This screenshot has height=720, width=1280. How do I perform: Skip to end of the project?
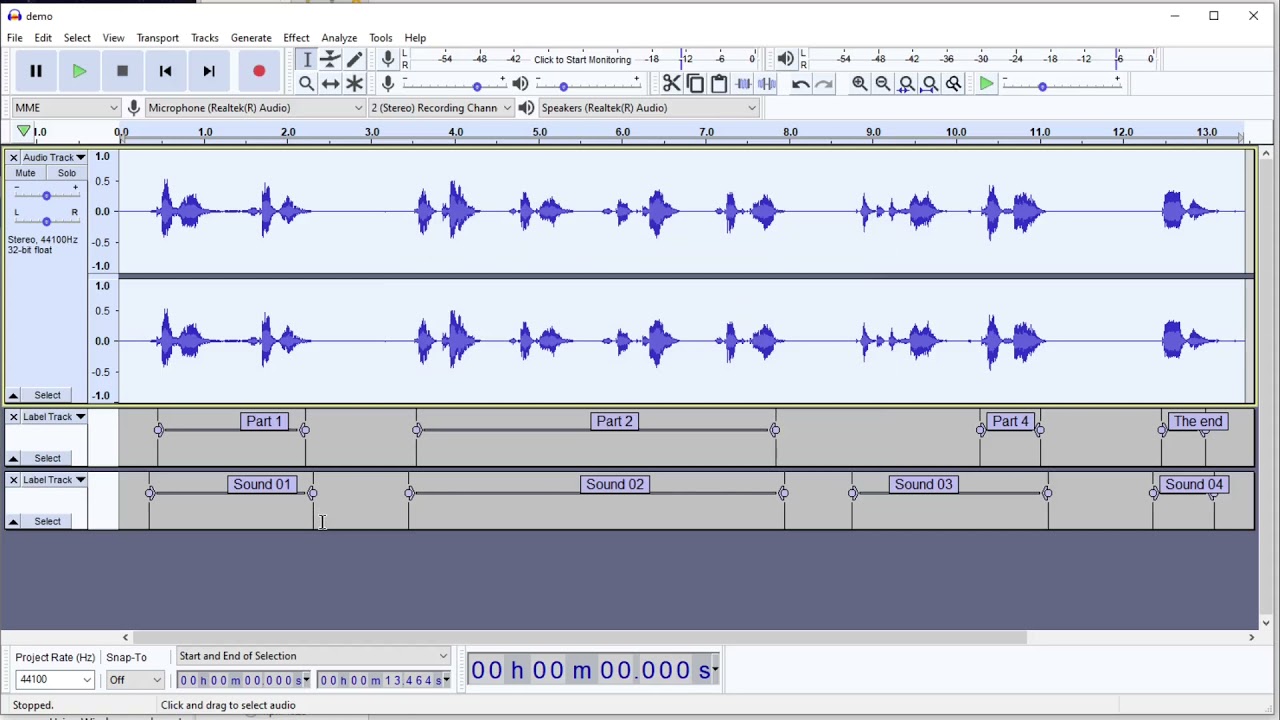pyautogui.click(x=209, y=71)
